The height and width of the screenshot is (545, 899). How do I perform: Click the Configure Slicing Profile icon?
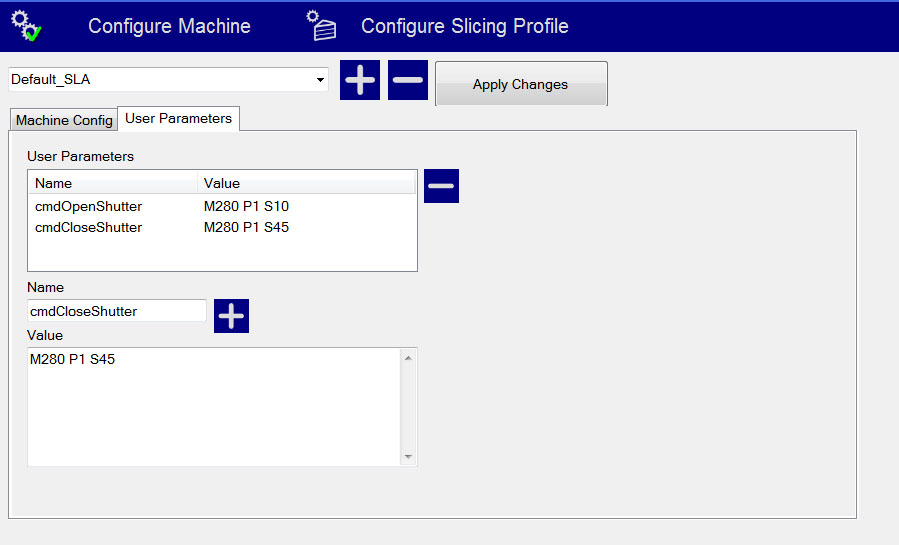coord(322,26)
